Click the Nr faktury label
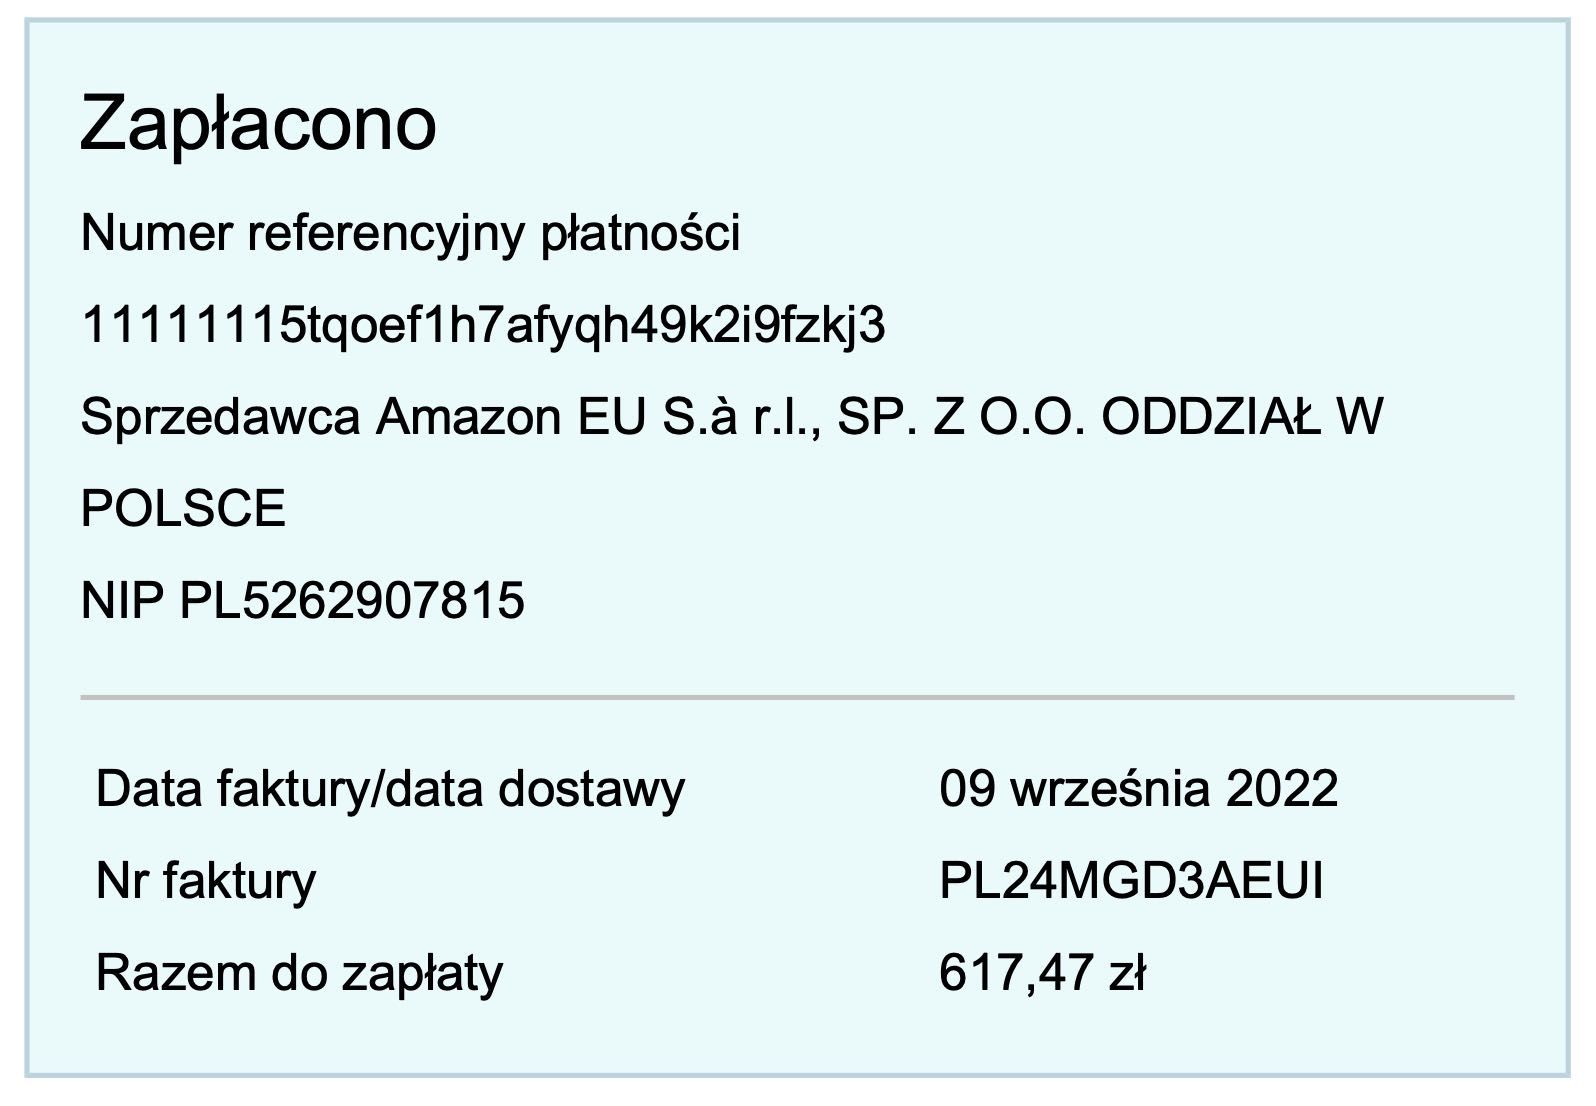Viewport: 1596px width, 1106px height. pos(206,882)
